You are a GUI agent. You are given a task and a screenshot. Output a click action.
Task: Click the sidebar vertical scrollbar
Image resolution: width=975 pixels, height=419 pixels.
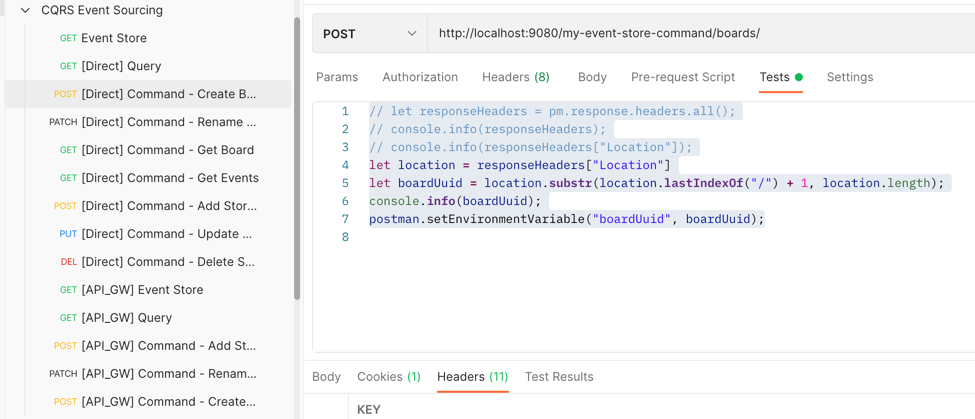pyautogui.click(x=297, y=160)
